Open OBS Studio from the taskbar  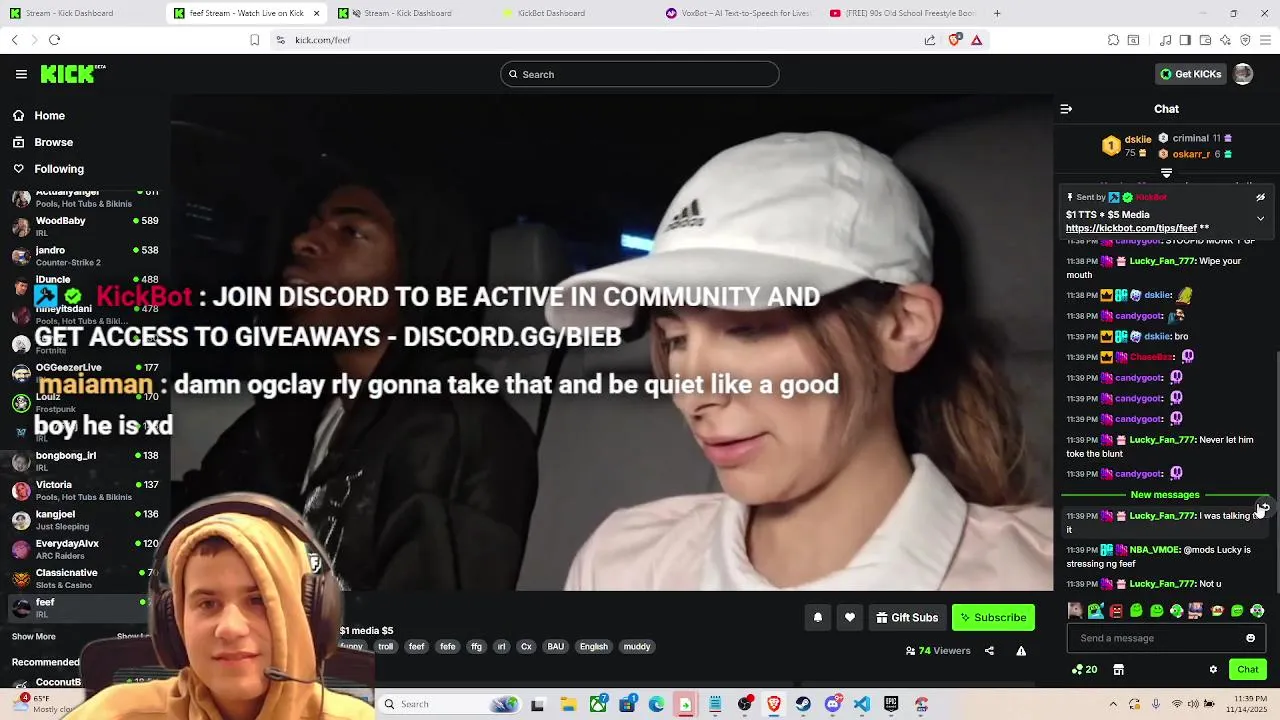(x=745, y=704)
